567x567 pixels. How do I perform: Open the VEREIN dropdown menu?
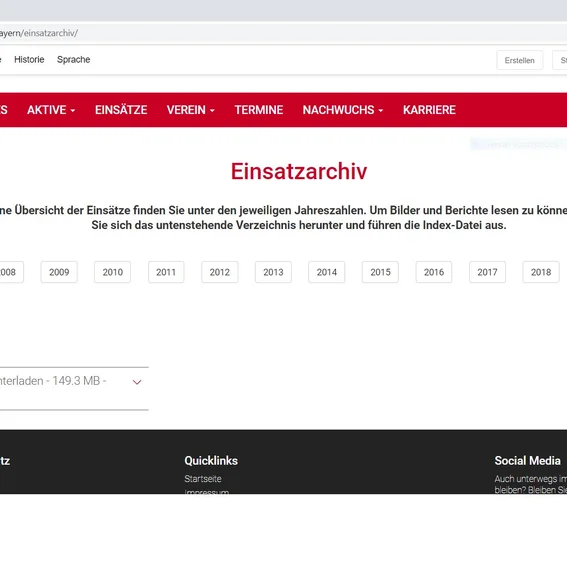[x=191, y=110]
